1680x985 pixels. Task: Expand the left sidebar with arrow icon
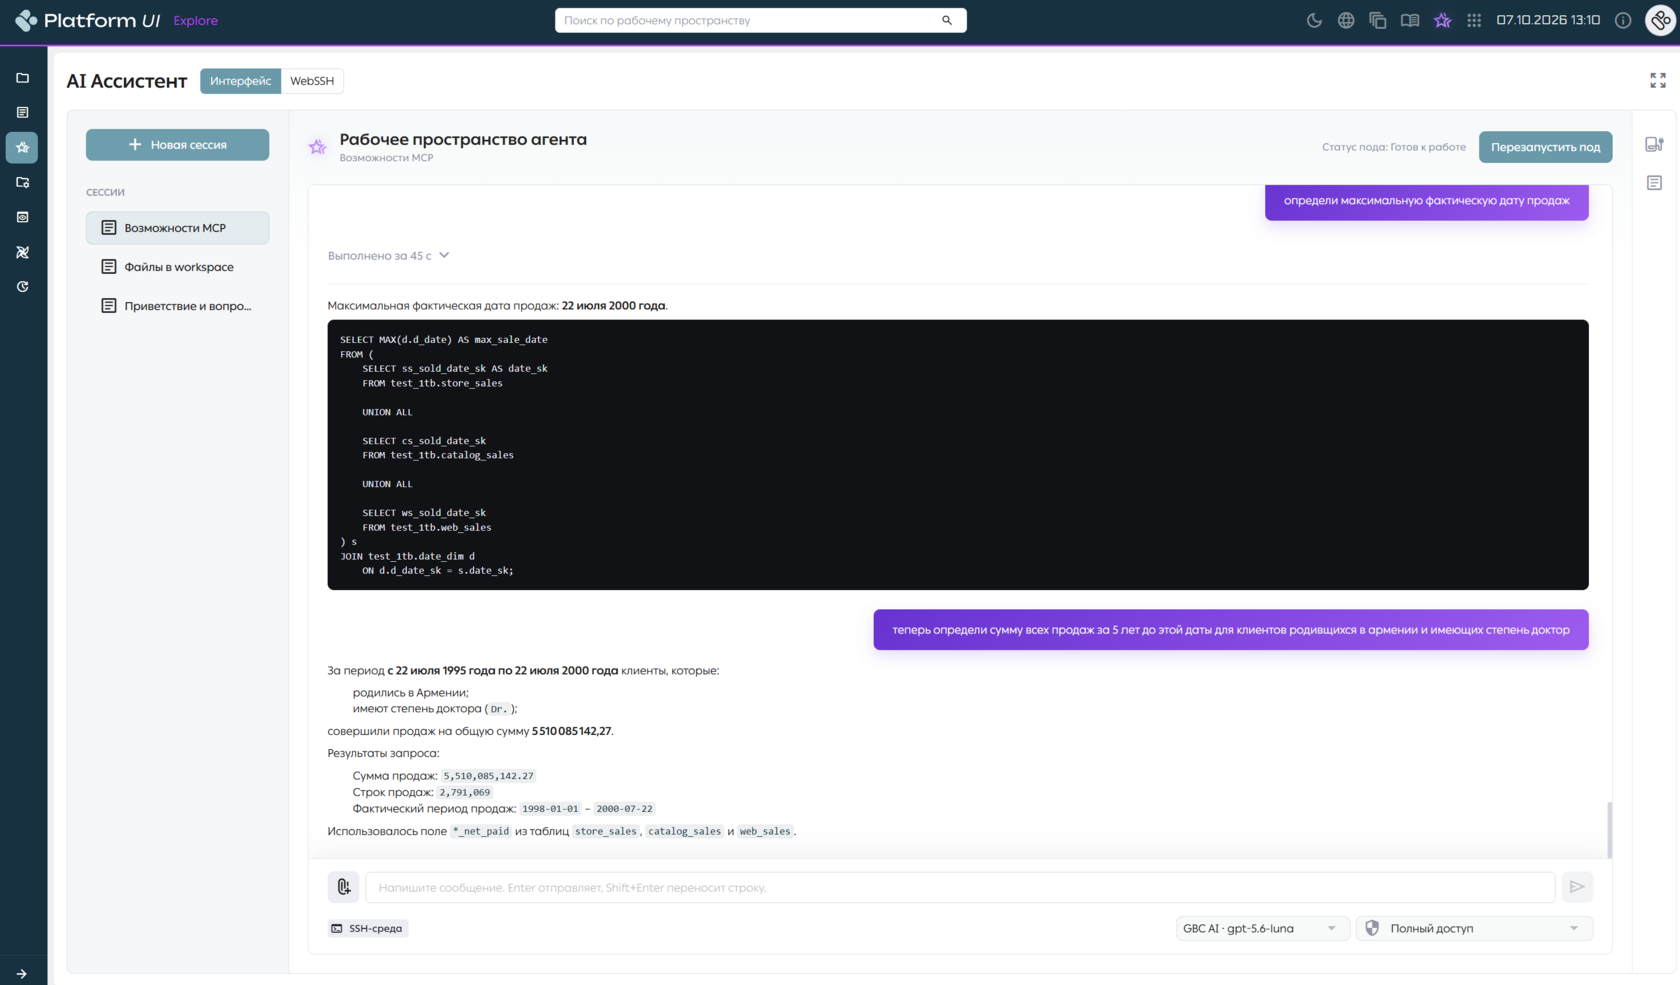(22, 973)
